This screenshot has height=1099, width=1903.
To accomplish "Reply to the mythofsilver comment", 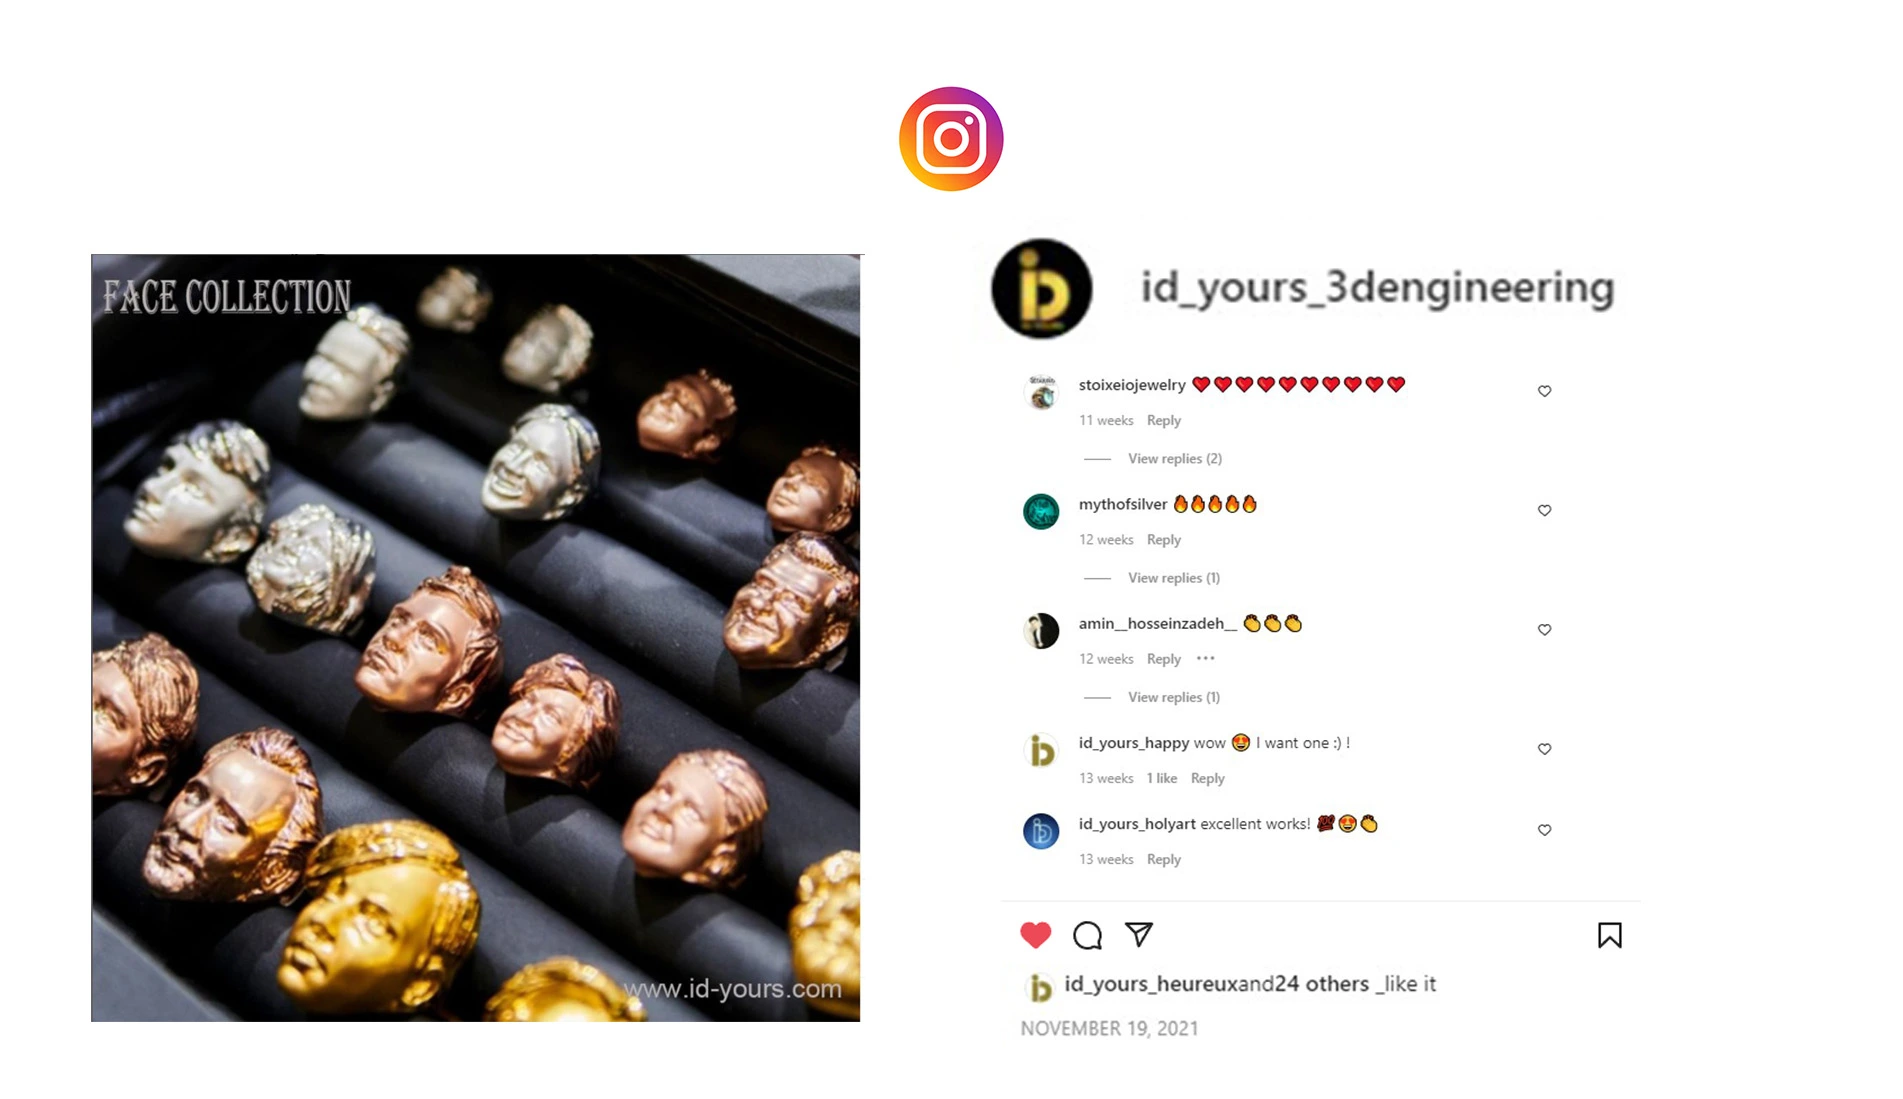I will [x=1163, y=539].
